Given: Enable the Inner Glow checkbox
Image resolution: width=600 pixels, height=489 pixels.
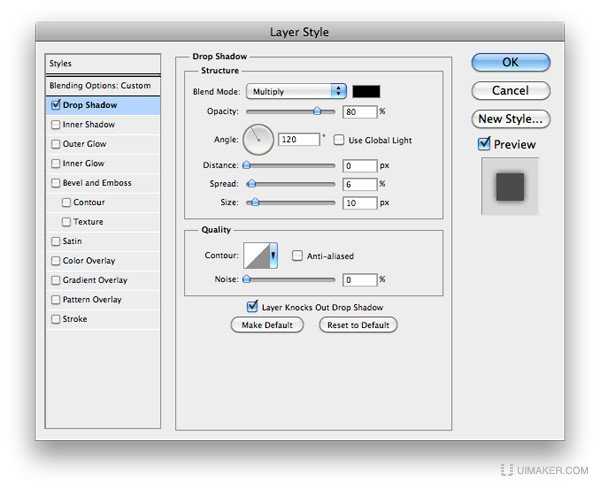Looking at the screenshot, I should point(56,163).
